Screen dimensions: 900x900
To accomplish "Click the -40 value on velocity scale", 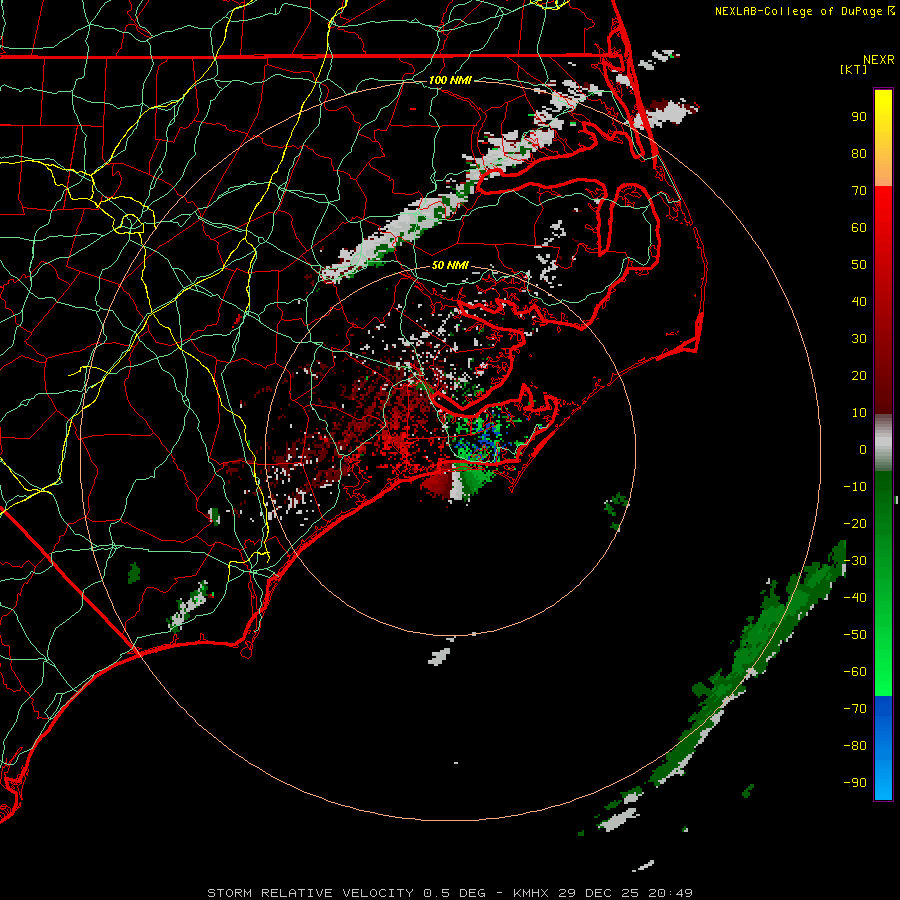I will 855,598.
